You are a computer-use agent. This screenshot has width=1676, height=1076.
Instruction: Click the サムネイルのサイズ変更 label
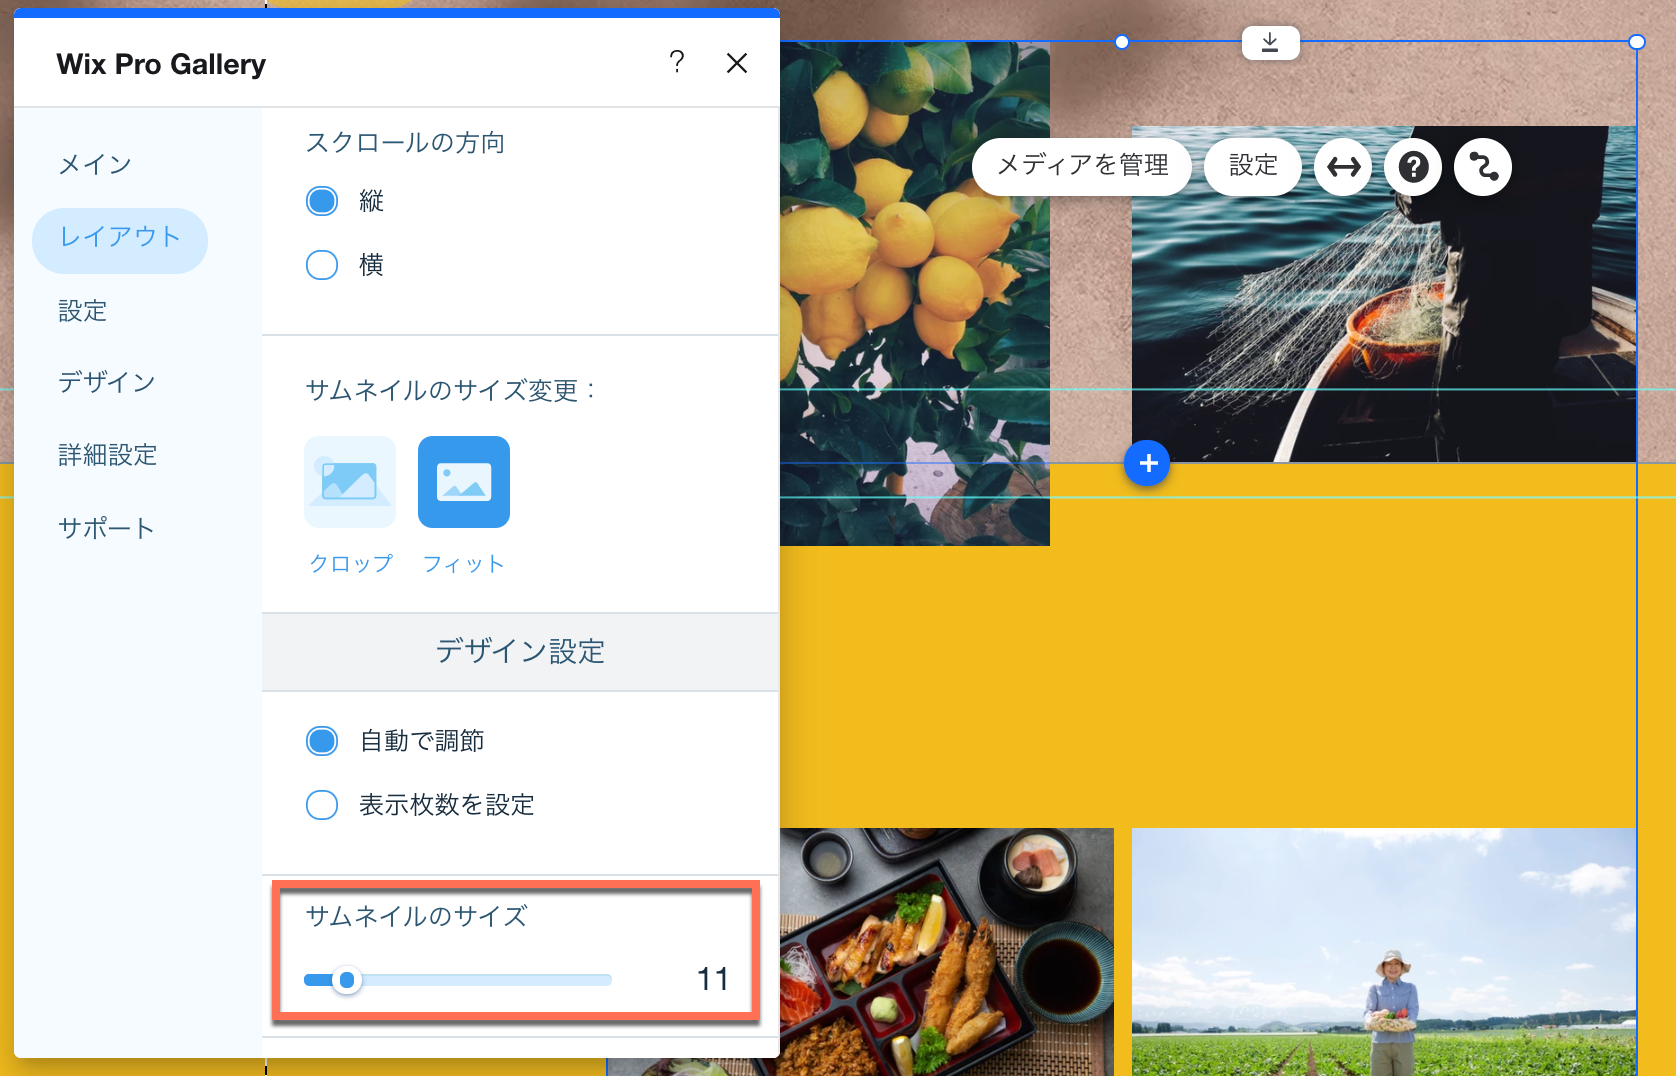(451, 390)
